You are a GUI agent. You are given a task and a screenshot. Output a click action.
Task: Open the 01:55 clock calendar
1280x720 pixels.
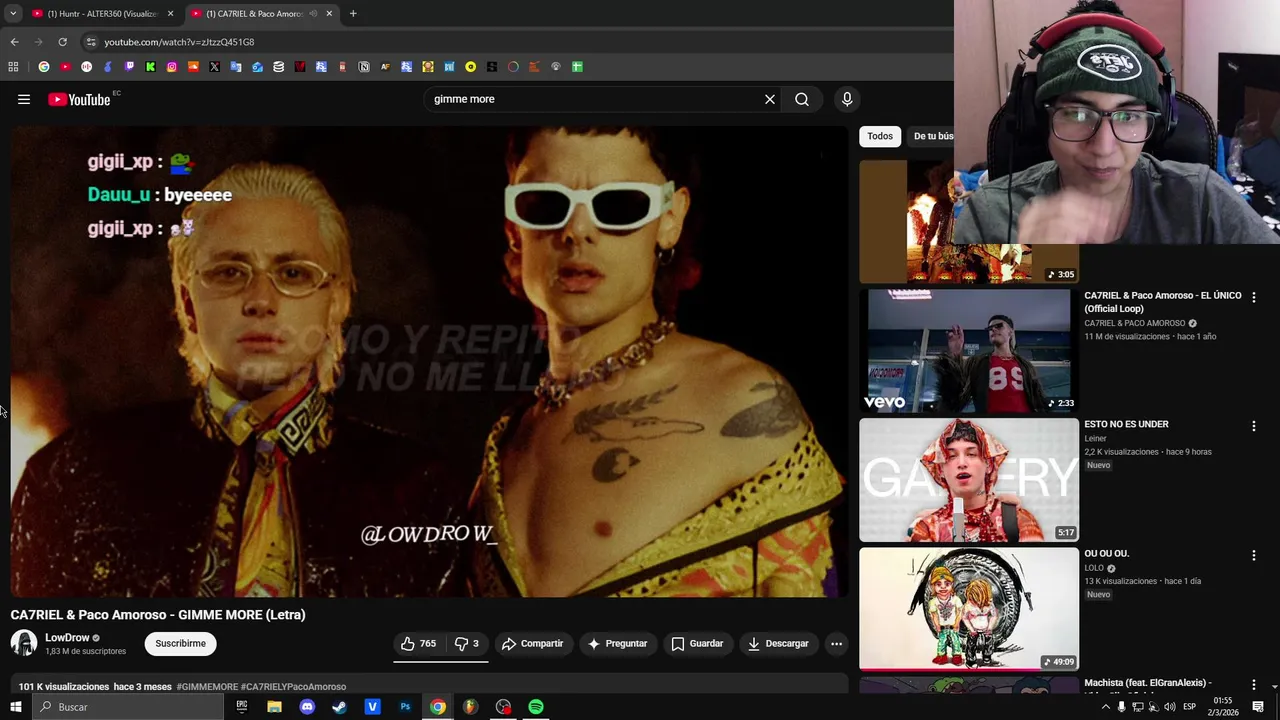pyautogui.click(x=1223, y=707)
